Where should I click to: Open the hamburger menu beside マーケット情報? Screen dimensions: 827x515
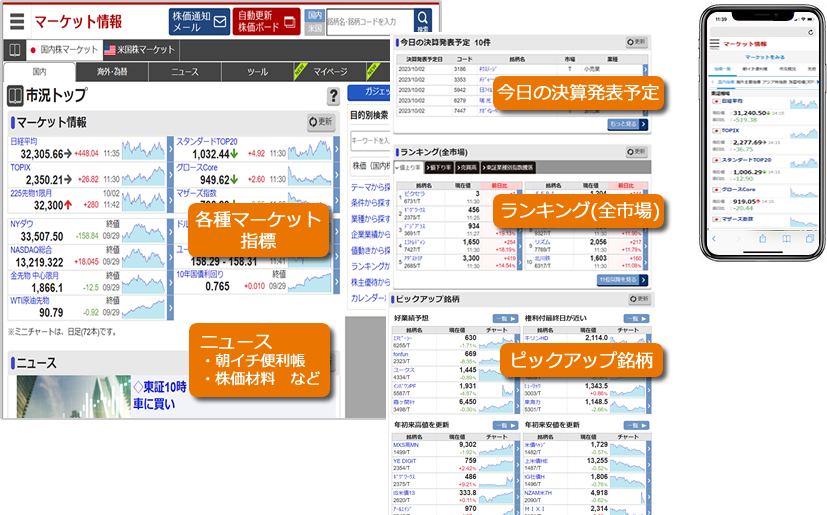click(x=16, y=21)
